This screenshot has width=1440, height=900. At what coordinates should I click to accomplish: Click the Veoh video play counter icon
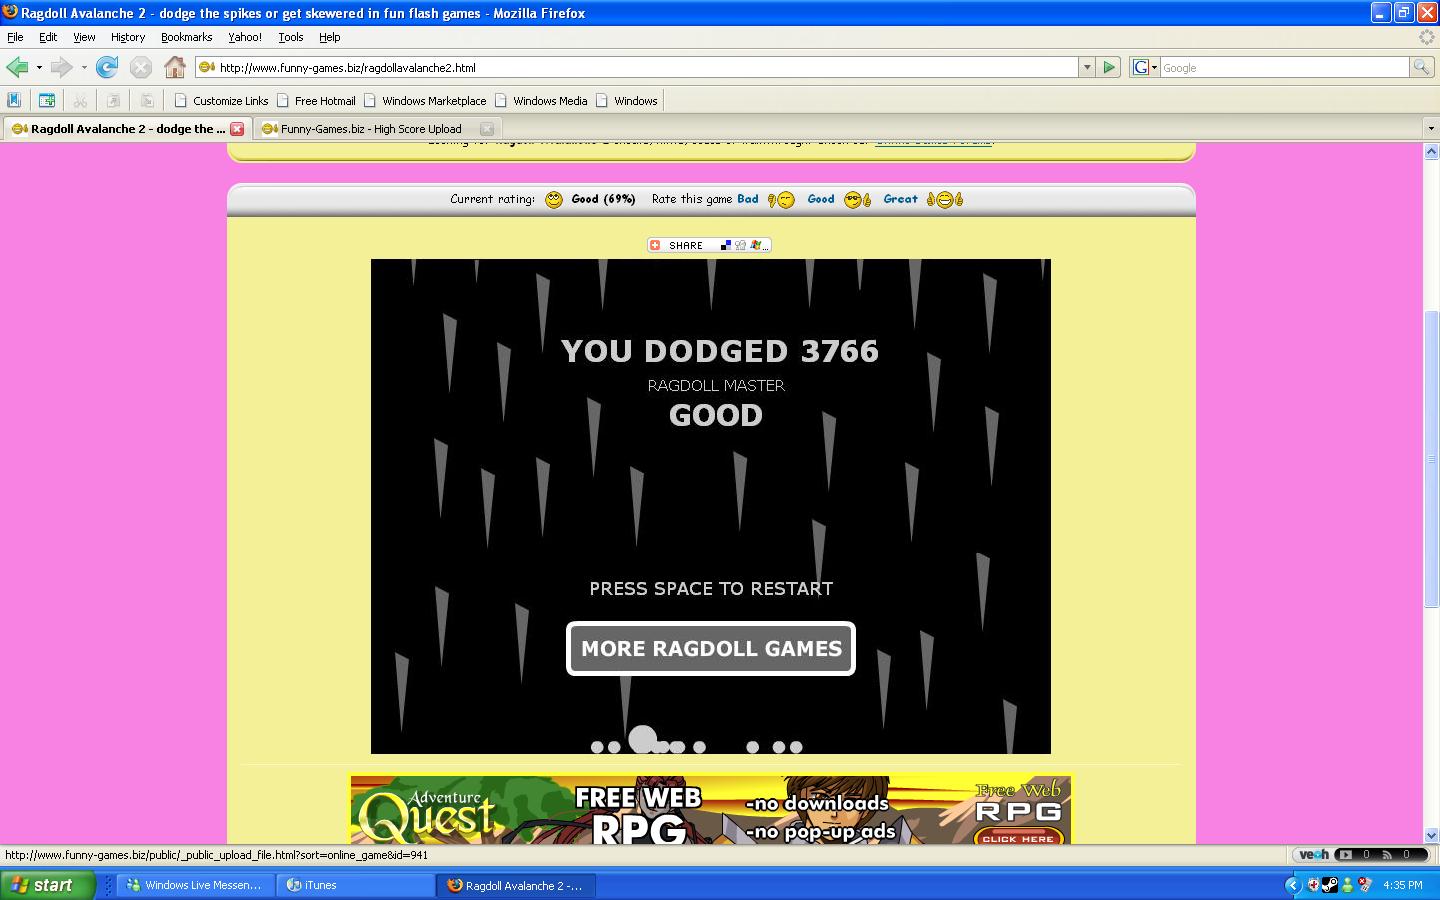[x=1344, y=854]
